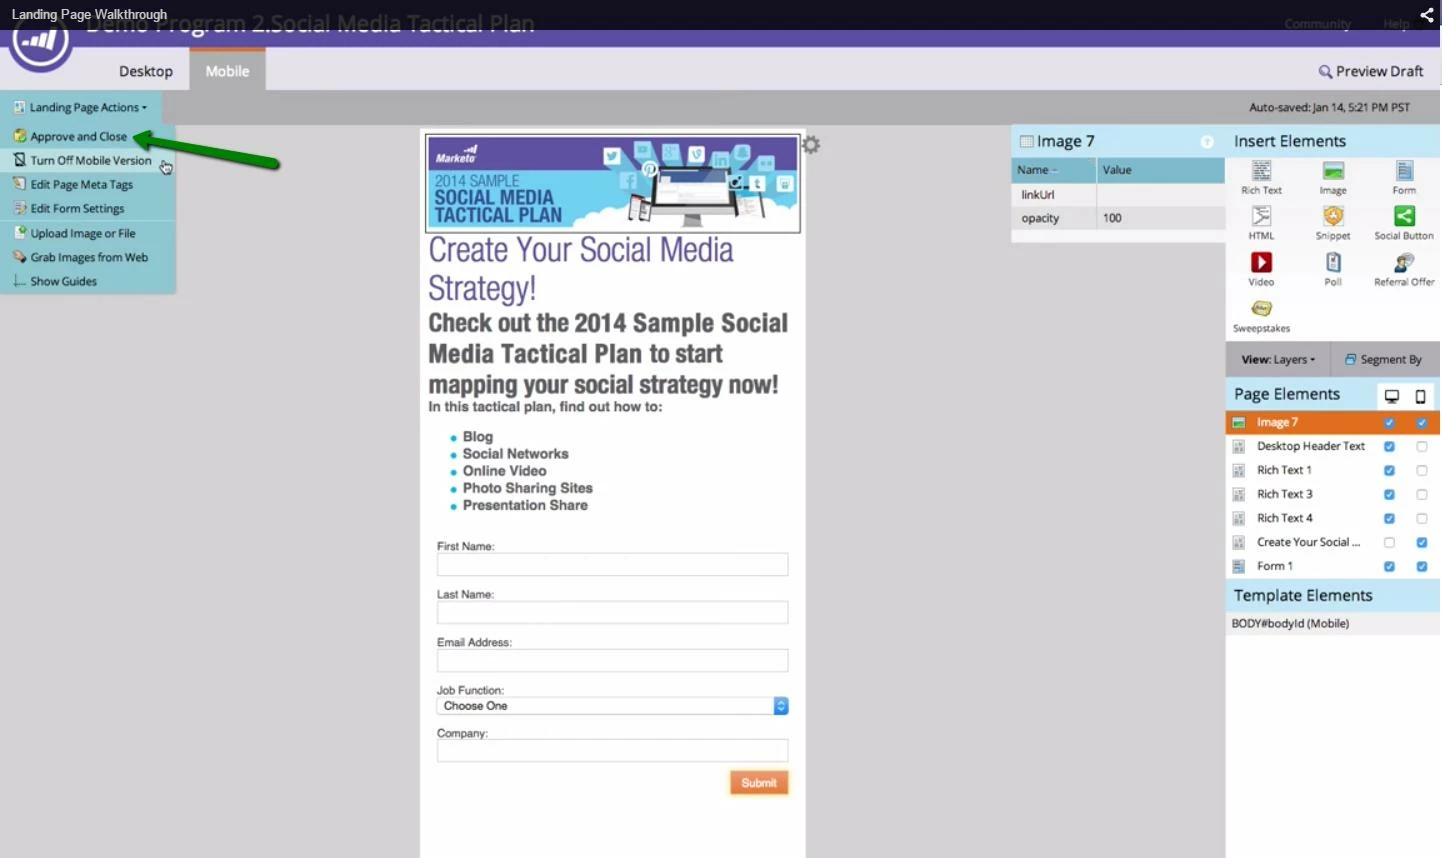
Task: Click the desktop monitor icon in Page Elements header
Action: (x=1391, y=396)
